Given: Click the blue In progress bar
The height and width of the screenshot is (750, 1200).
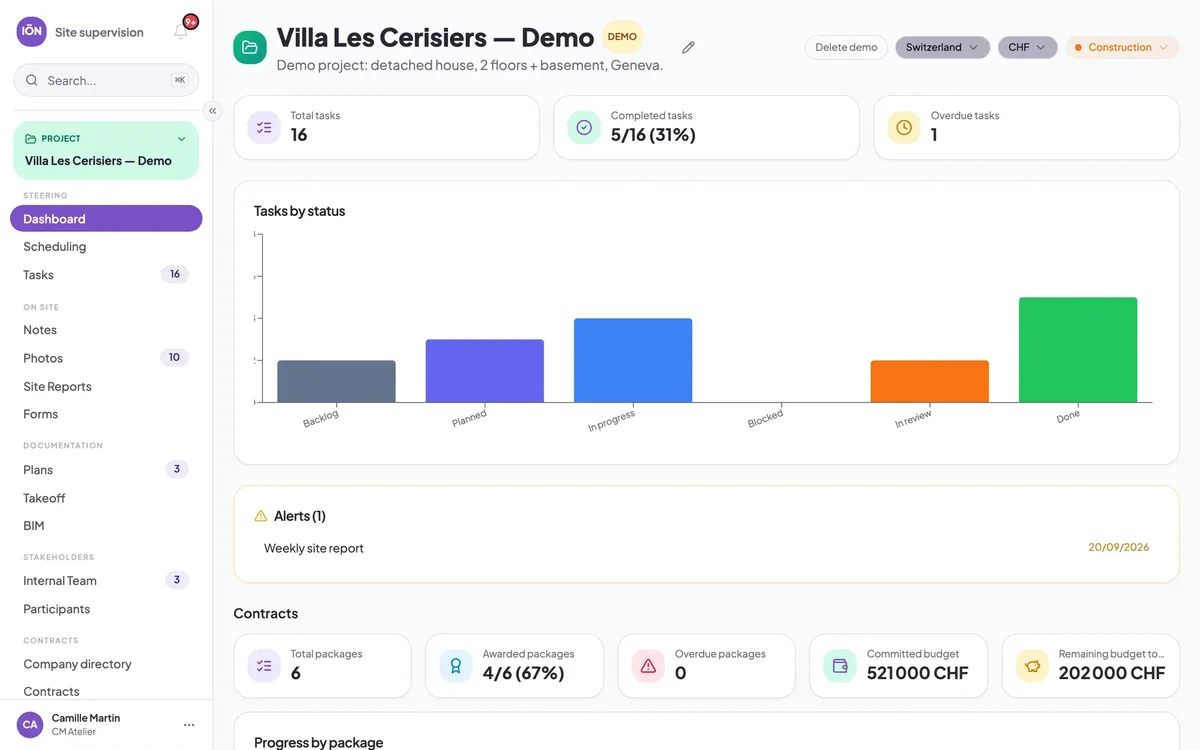Looking at the screenshot, I should point(633,360).
